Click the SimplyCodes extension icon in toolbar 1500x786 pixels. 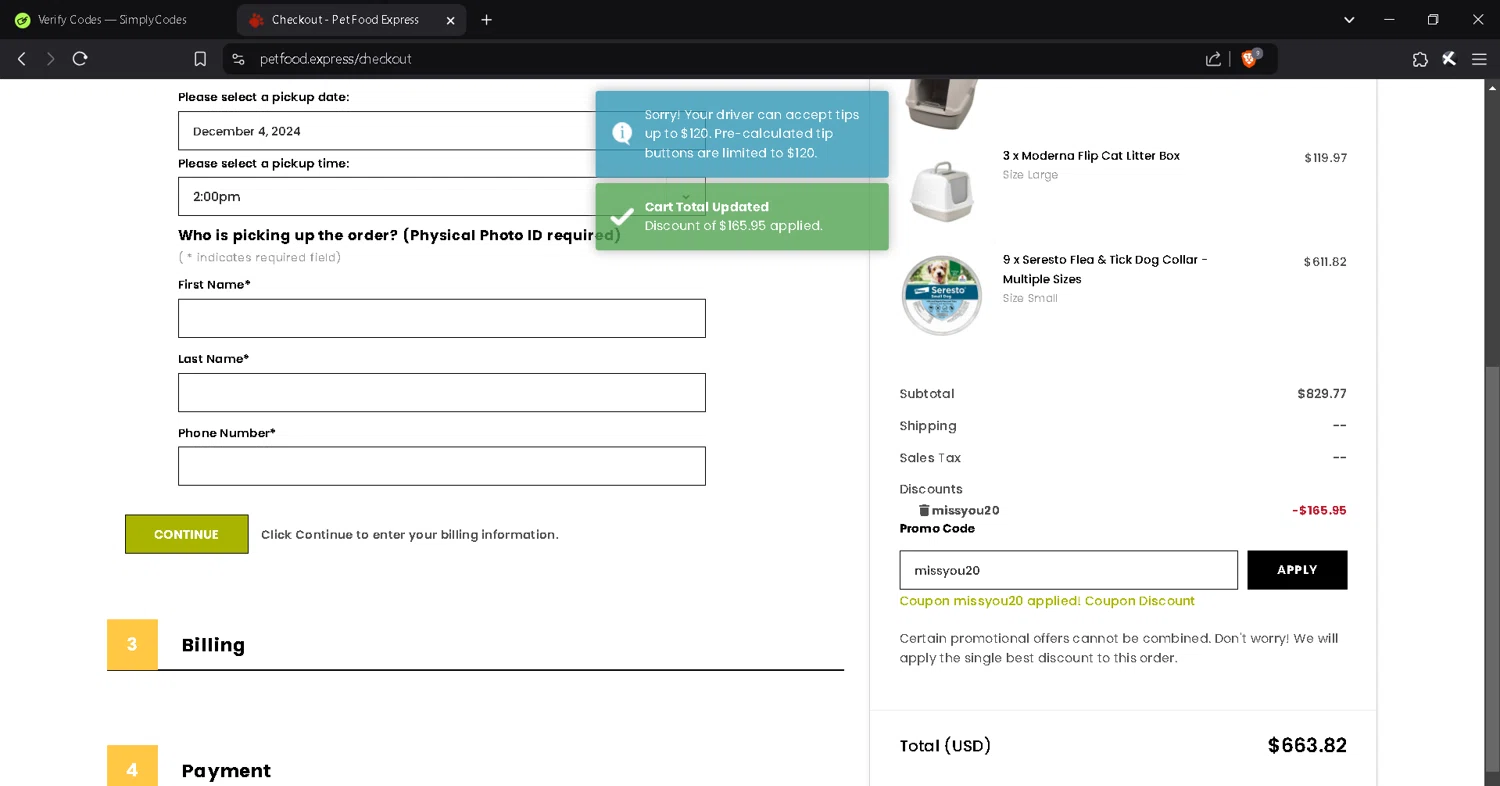[x=1449, y=59]
